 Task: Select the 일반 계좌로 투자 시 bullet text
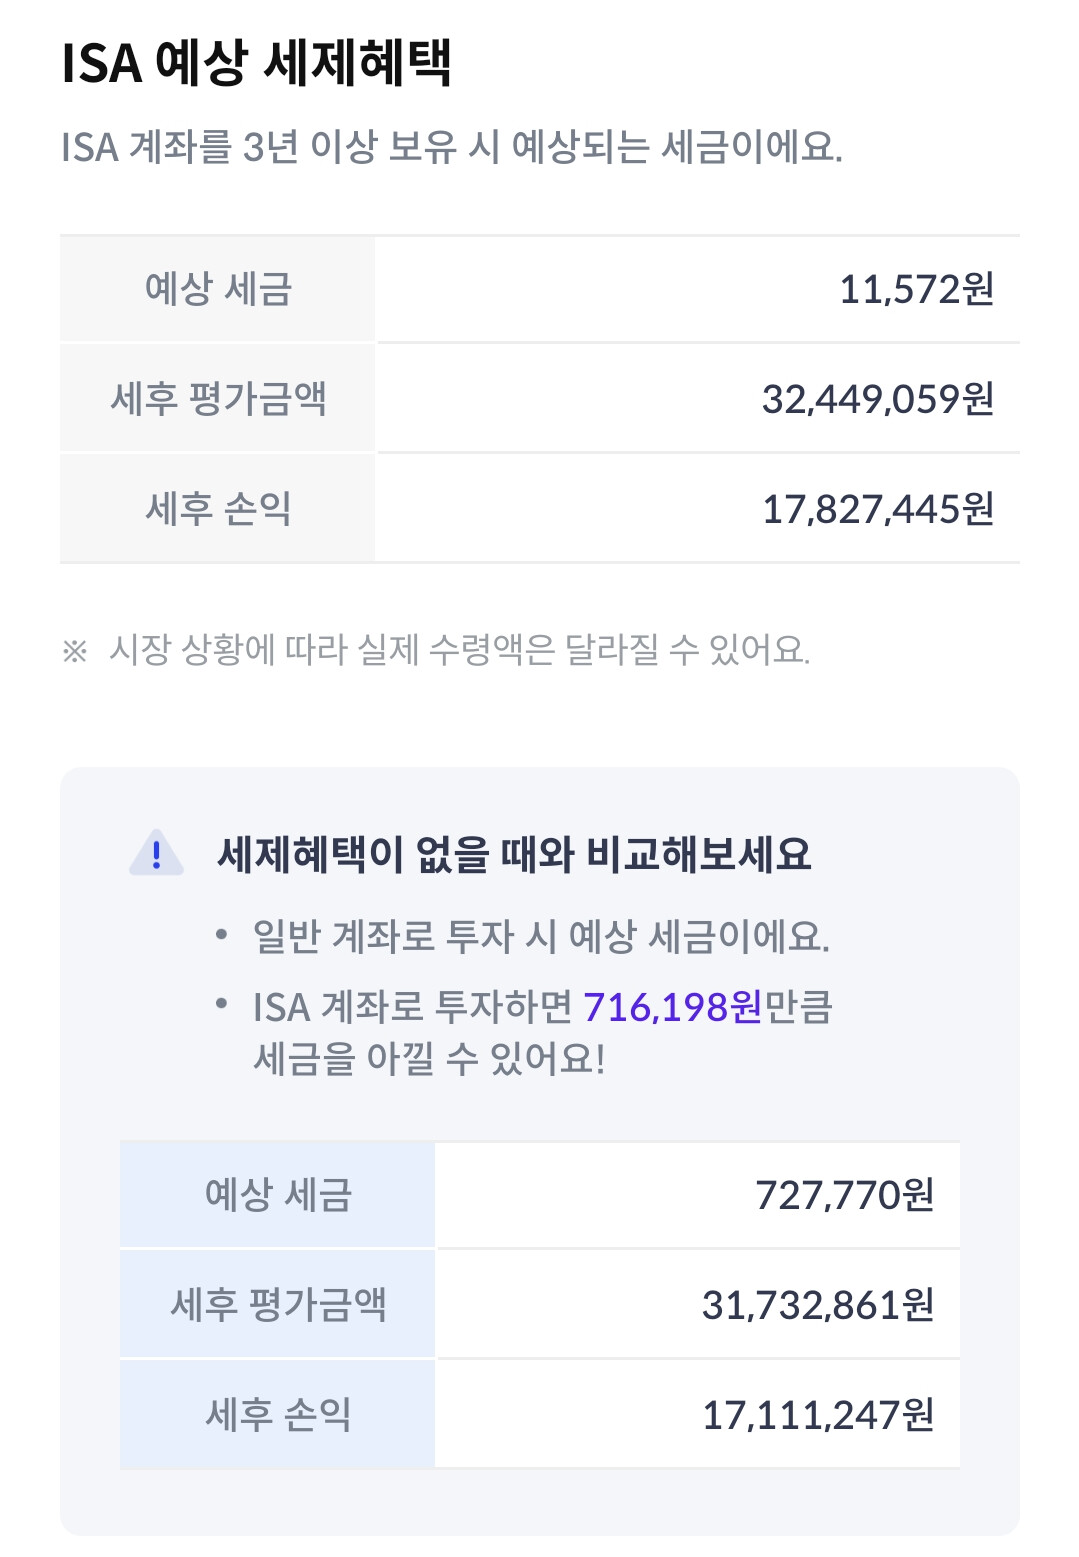click(540, 937)
